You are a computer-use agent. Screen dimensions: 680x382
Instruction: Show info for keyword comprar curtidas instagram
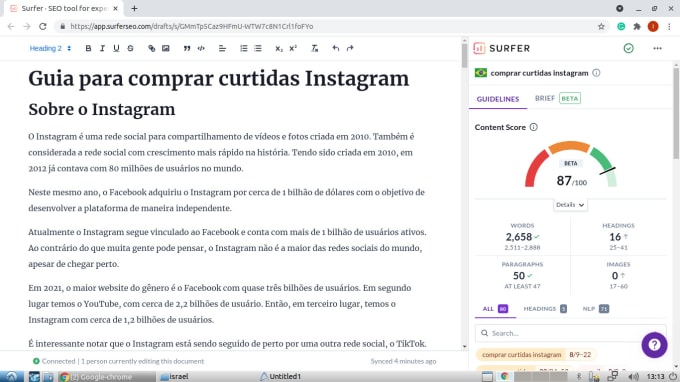[x=596, y=73]
